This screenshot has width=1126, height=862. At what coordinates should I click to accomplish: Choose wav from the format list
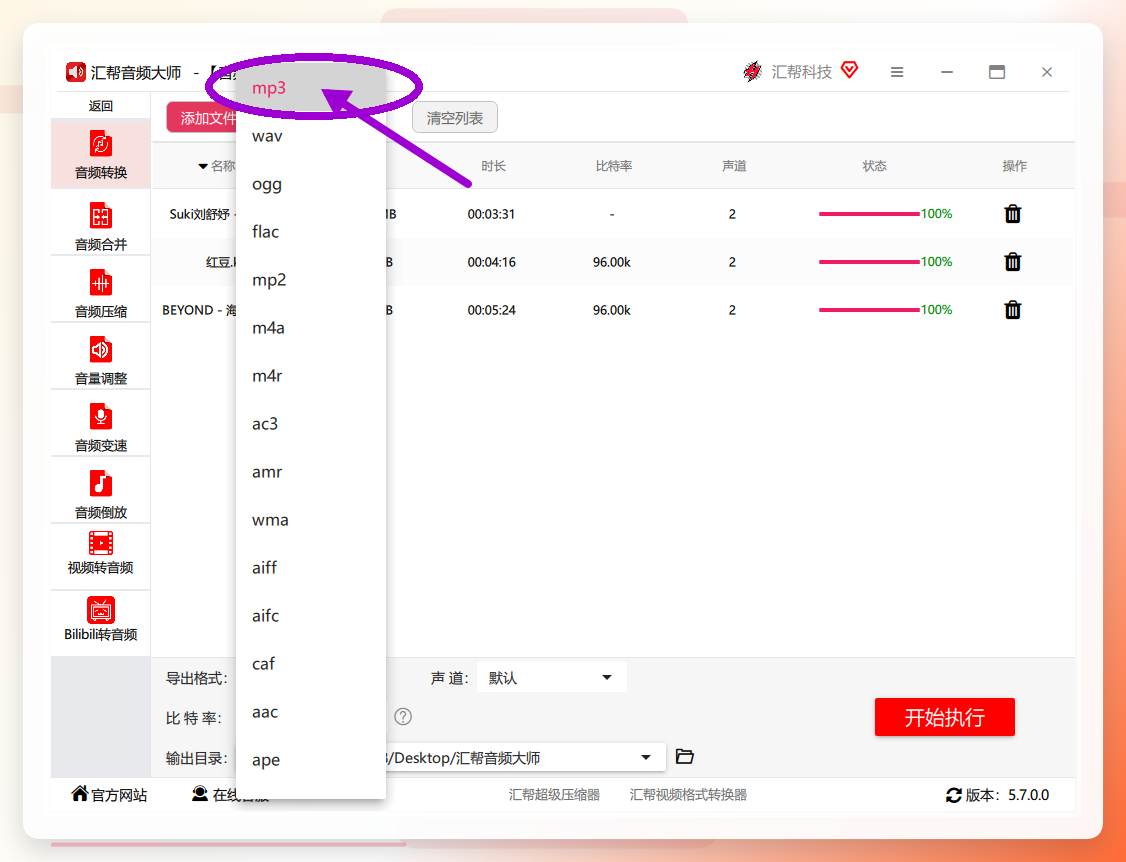coord(310,136)
